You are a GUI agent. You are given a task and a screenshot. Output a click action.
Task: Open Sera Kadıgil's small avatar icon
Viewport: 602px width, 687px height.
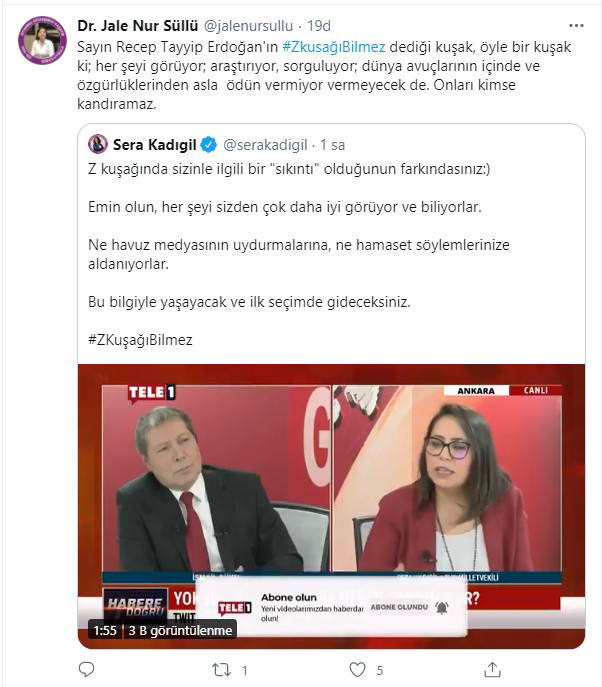tap(98, 144)
